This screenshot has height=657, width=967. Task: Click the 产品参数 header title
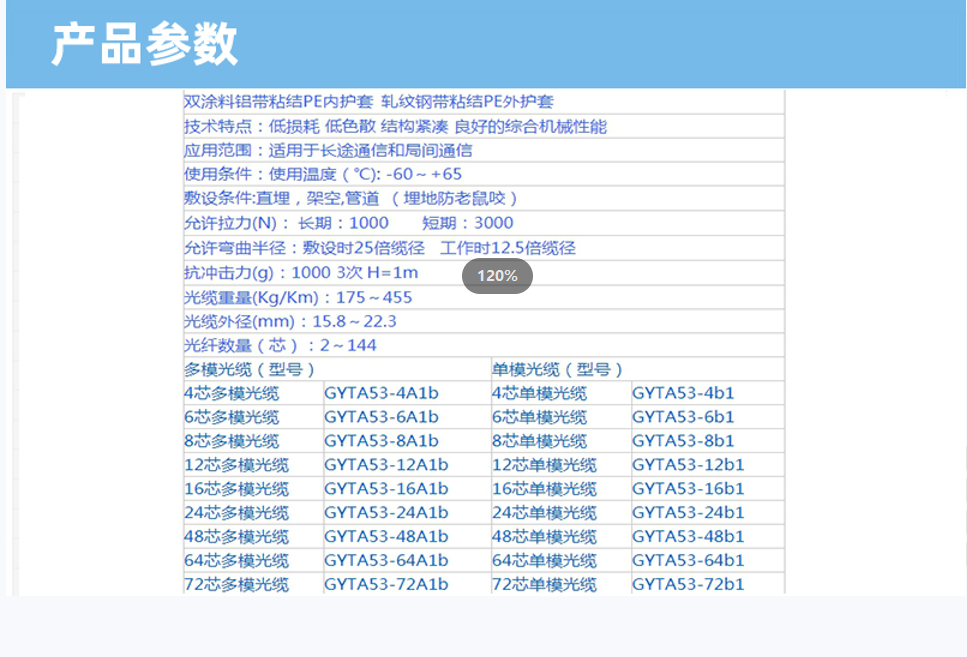point(145,44)
